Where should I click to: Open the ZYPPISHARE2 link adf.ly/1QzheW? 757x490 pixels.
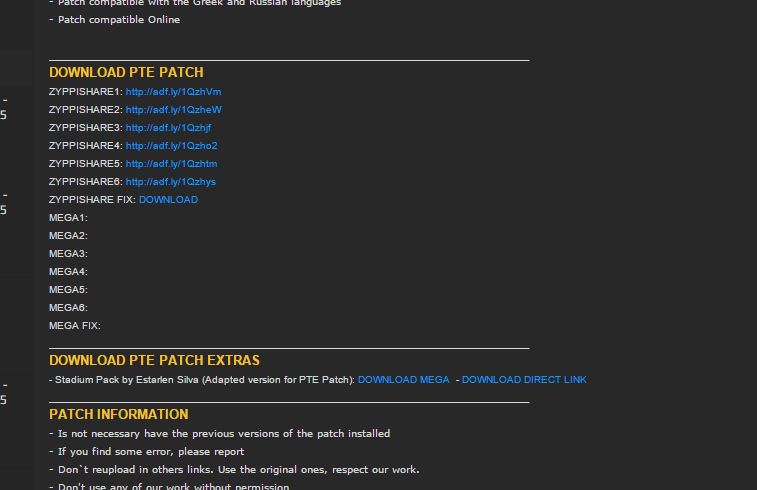point(174,110)
